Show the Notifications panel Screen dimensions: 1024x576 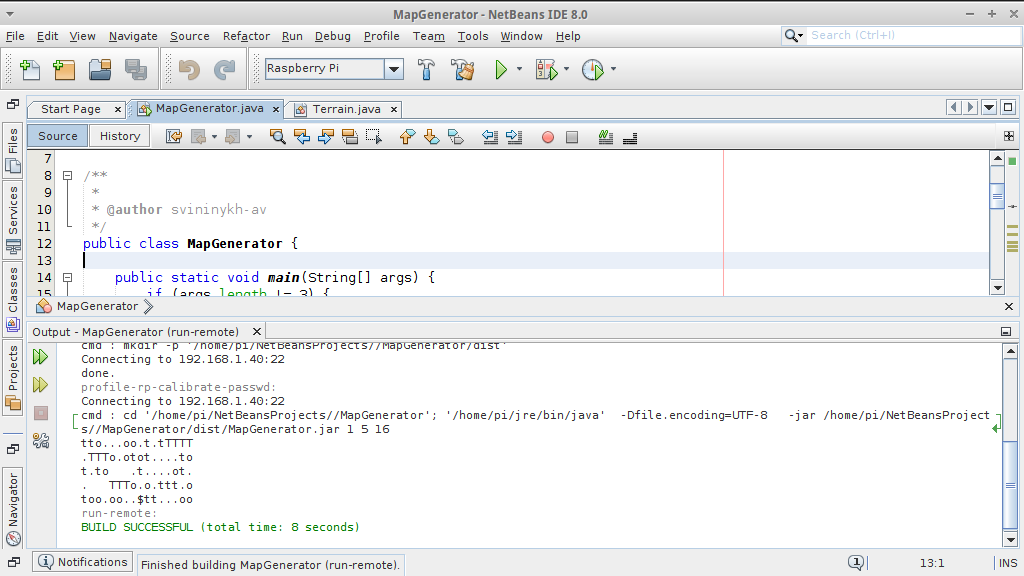click(82, 561)
